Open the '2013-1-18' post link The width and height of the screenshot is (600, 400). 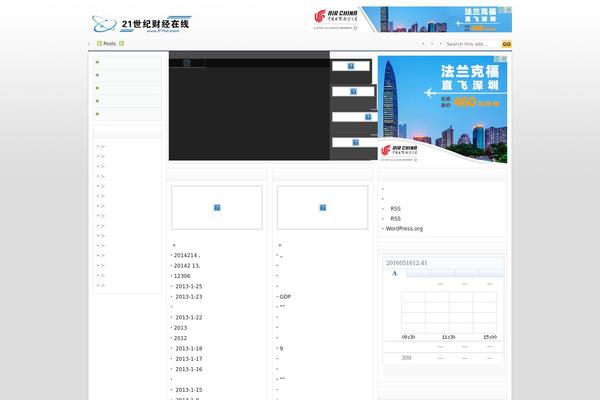coord(189,348)
